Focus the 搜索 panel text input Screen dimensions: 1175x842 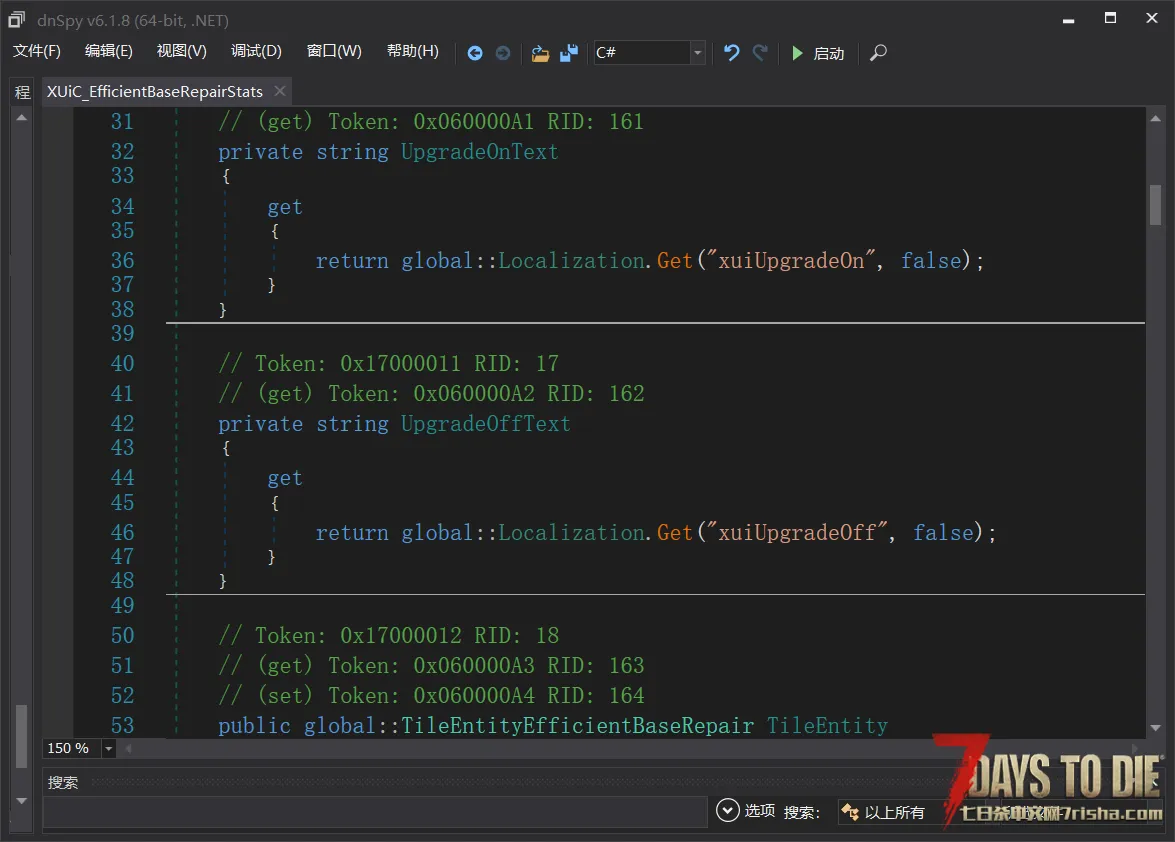pyautogui.click(x=375, y=811)
